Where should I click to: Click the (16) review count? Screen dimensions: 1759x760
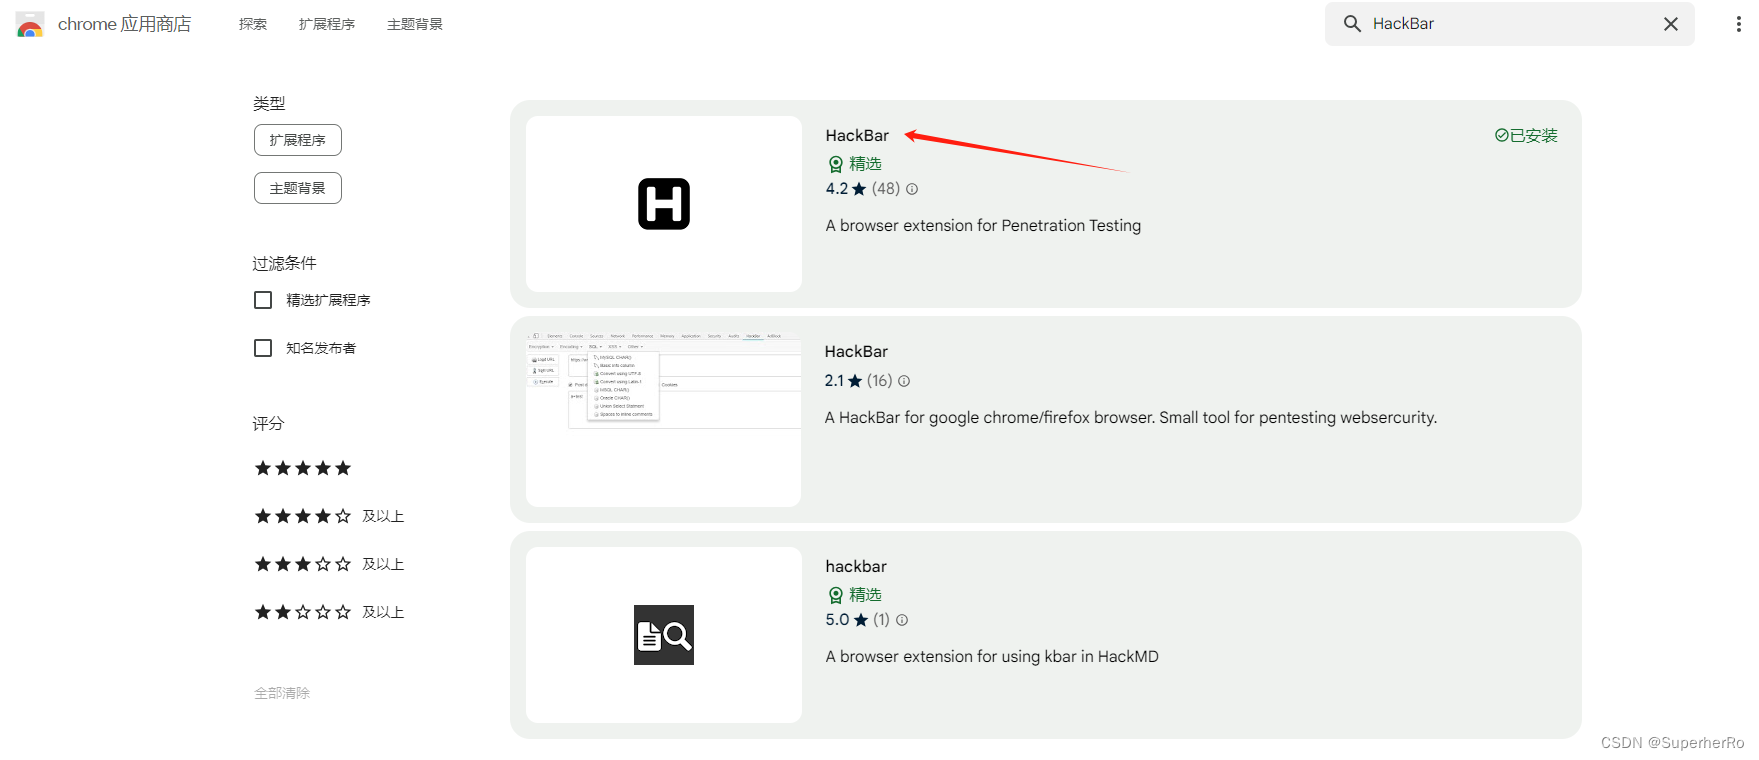tap(880, 381)
